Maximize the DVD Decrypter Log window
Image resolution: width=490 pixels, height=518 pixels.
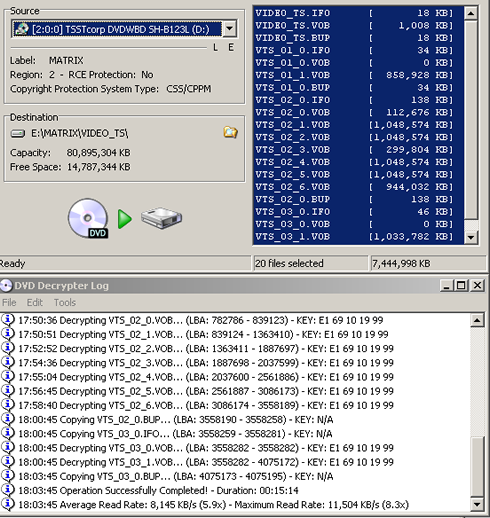[x=462, y=286]
